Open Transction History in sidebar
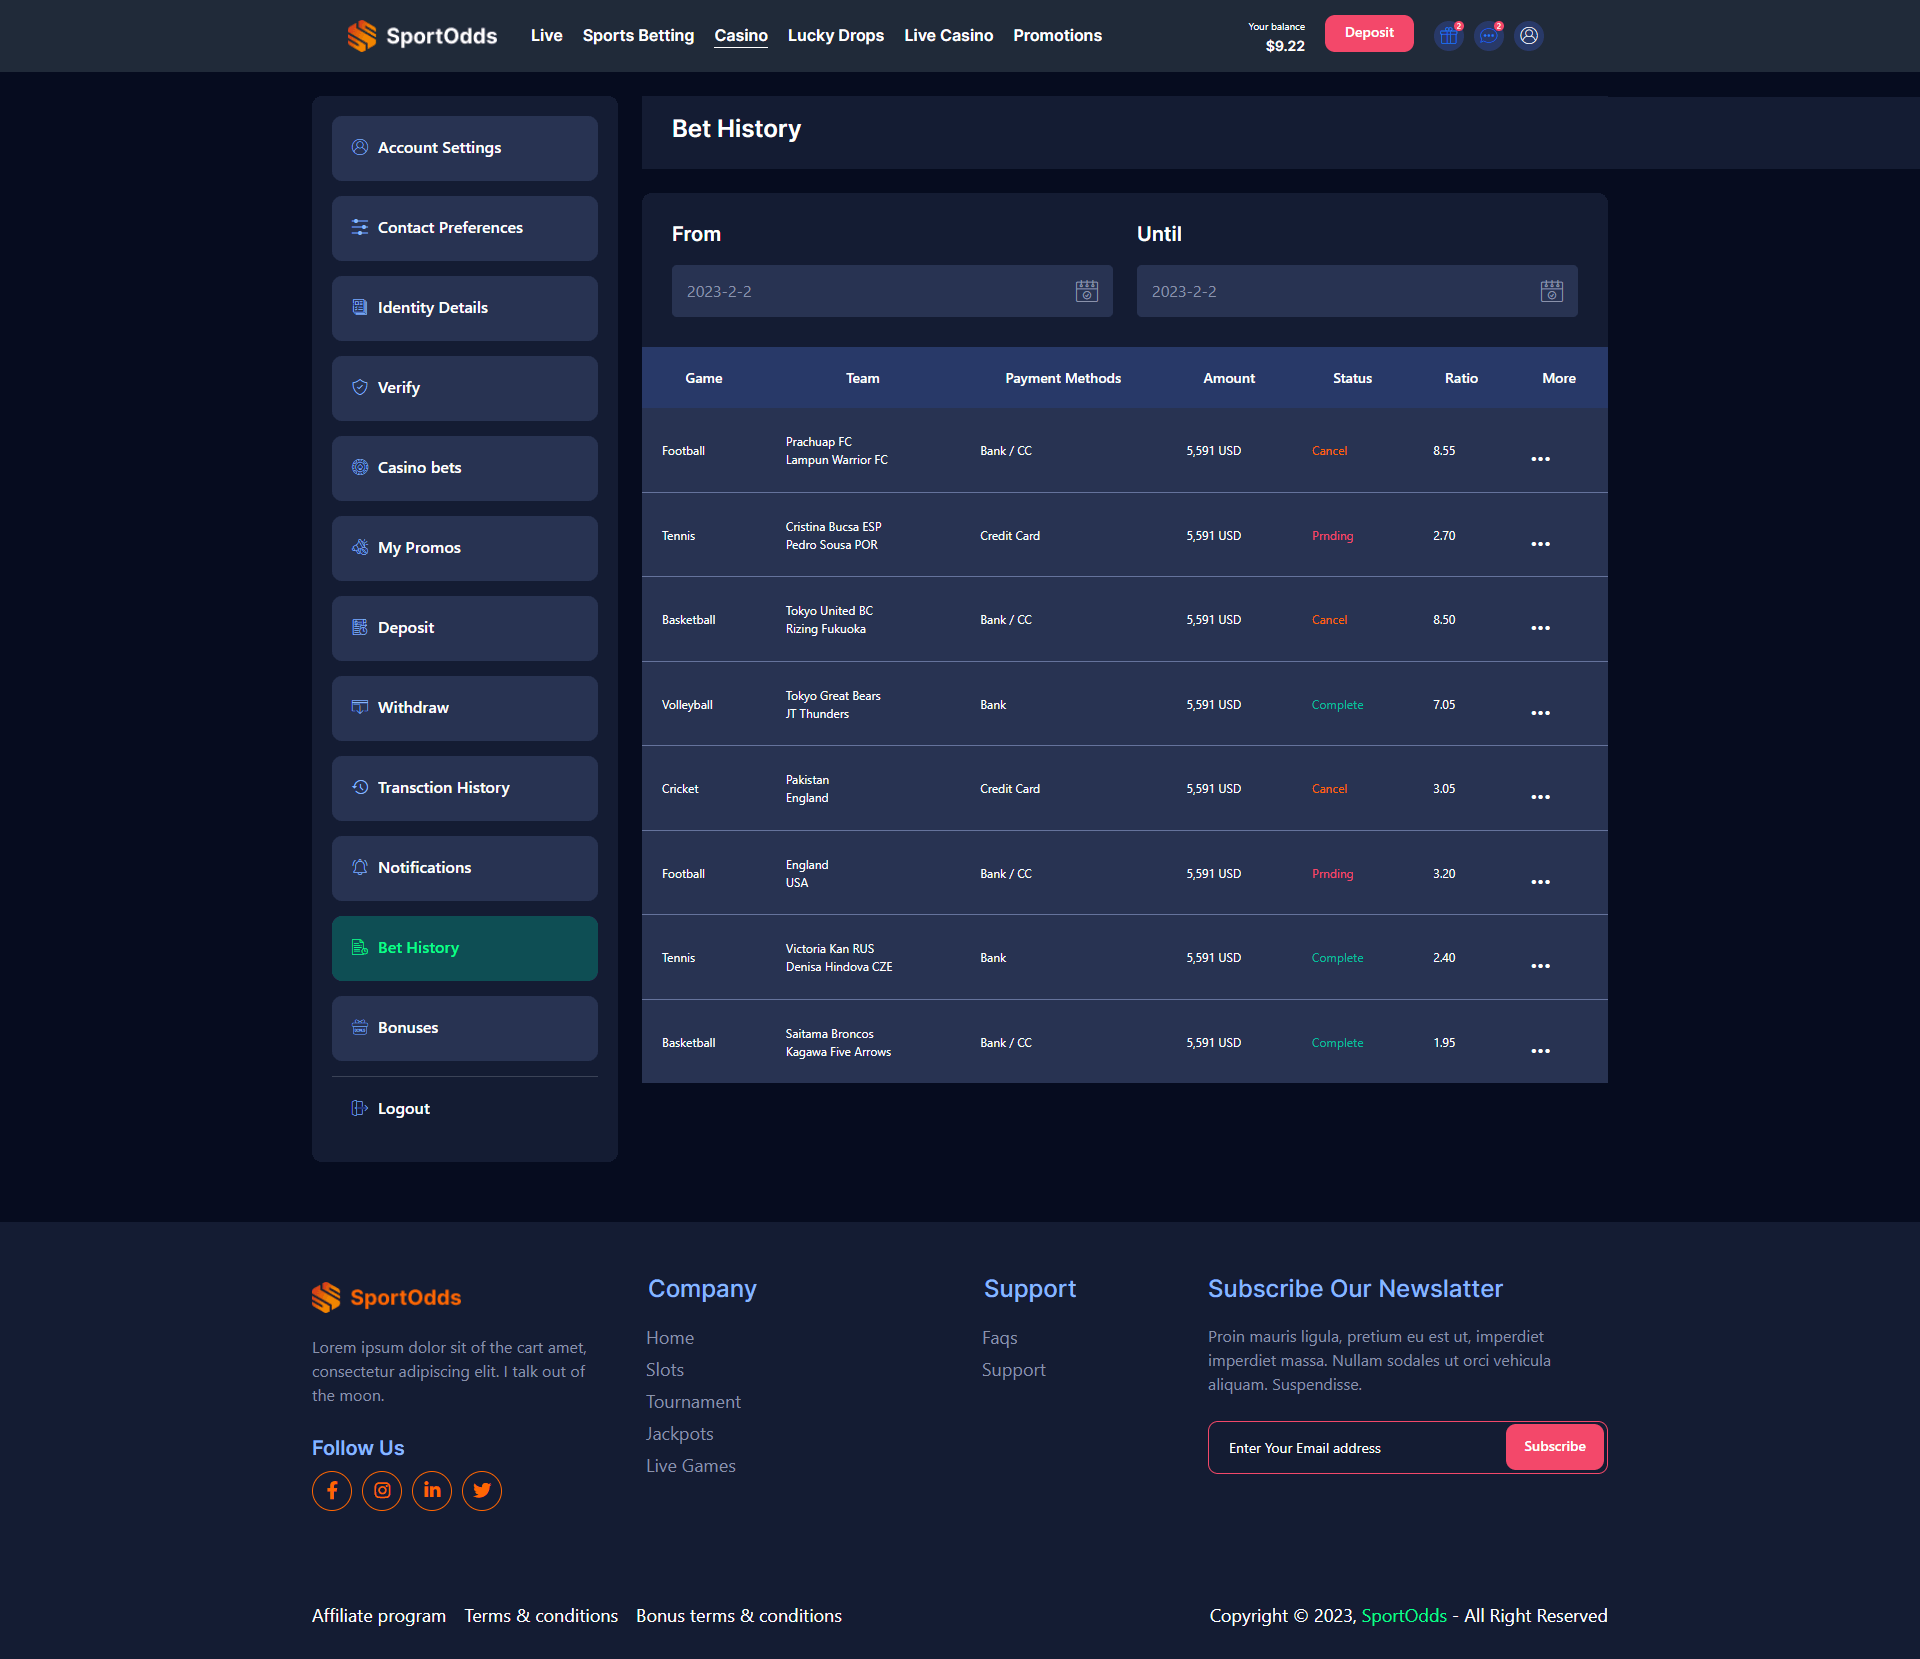The image size is (1920, 1659). click(465, 788)
